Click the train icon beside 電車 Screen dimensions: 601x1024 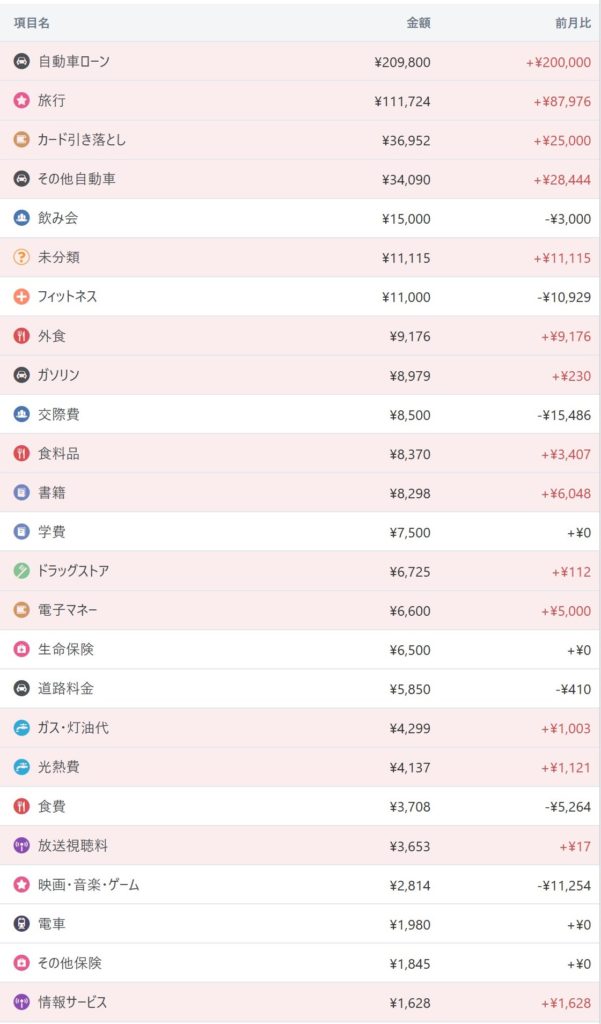pos(22,924)
